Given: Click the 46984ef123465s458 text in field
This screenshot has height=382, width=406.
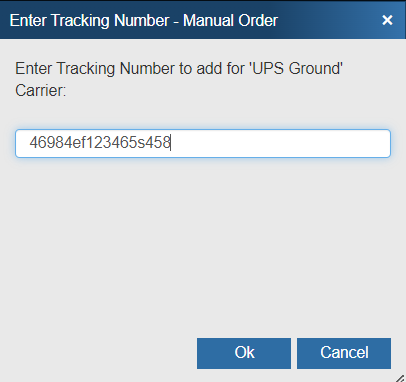Looking at the screenshot, I should point(100,143).
